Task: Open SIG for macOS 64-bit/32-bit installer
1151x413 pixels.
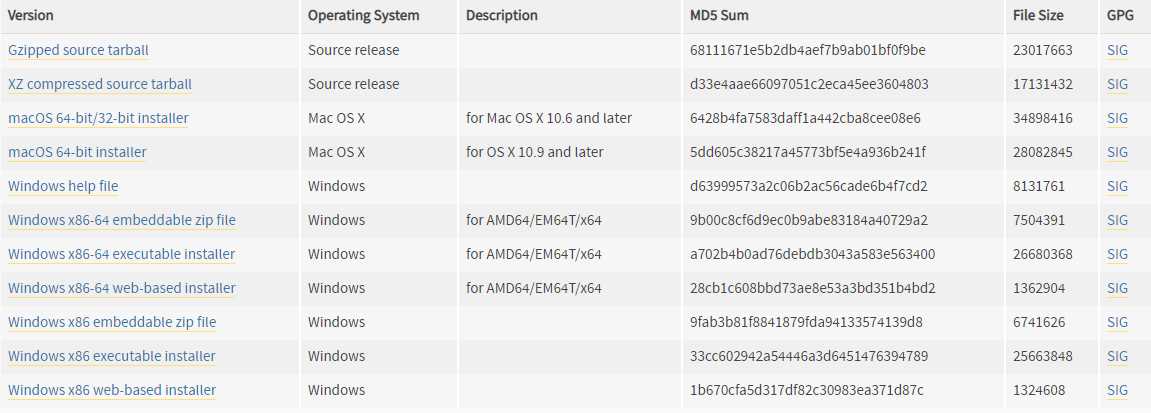Action: pyautogui.click(x=1117, y=118)
